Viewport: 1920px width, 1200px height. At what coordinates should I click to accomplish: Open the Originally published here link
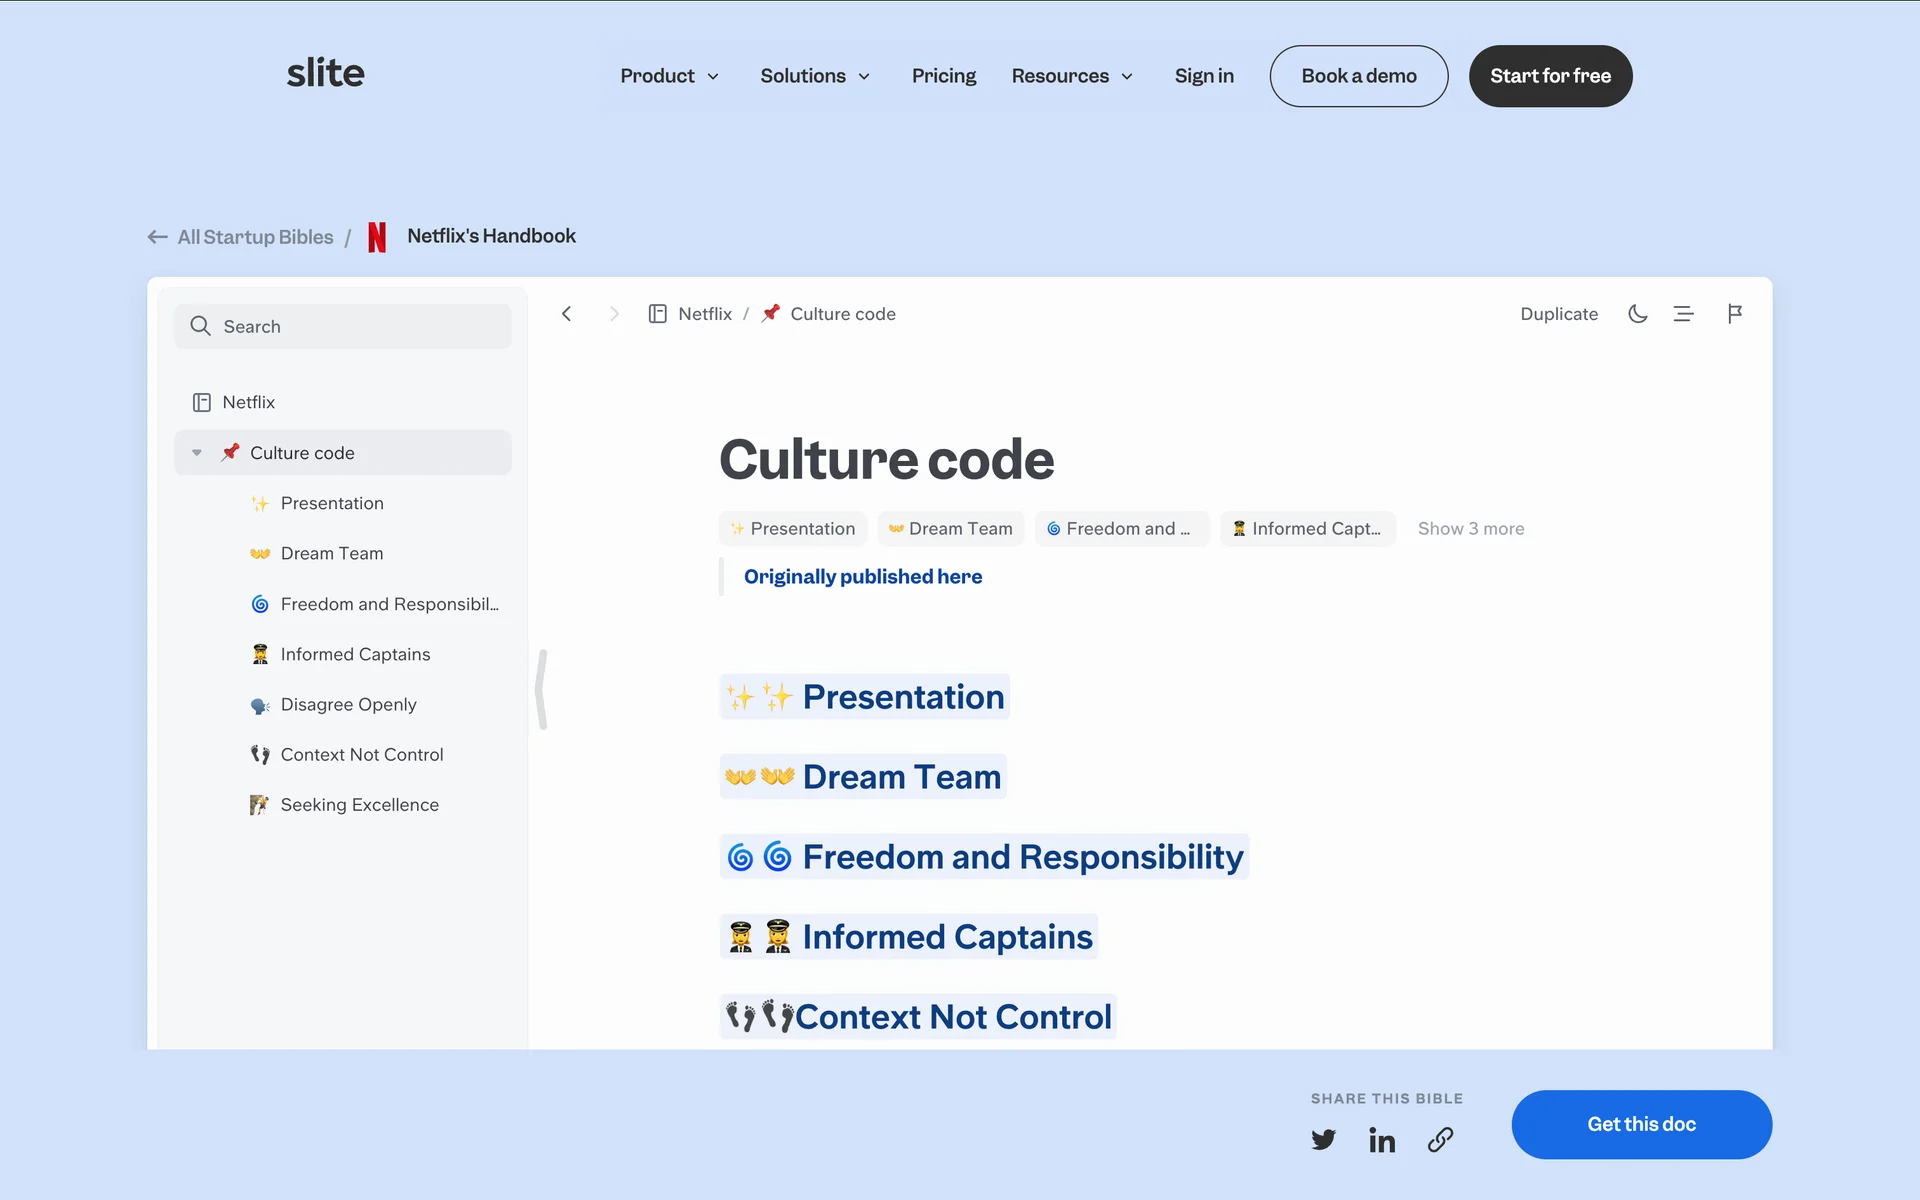click(x=862, y=577)
